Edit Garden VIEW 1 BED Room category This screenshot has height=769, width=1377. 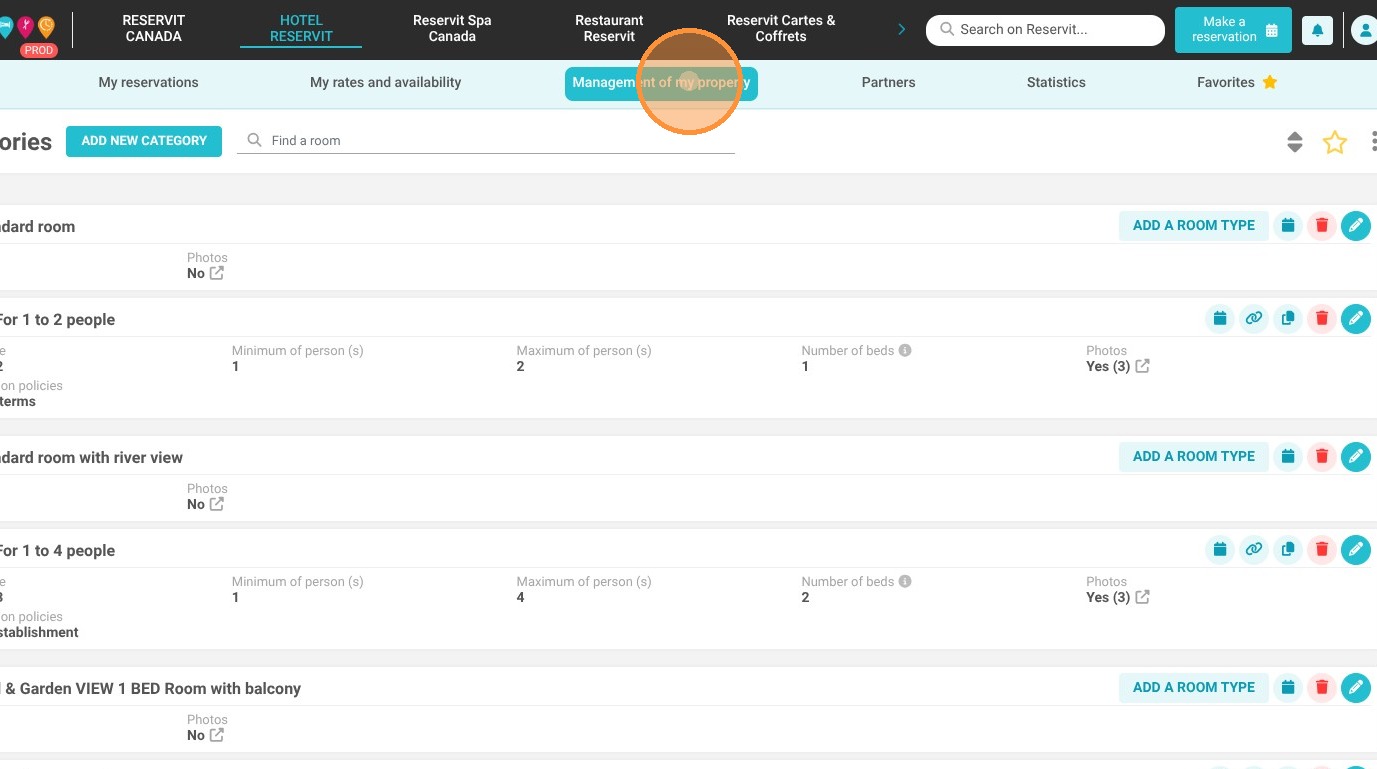(x=1356, y=688)
